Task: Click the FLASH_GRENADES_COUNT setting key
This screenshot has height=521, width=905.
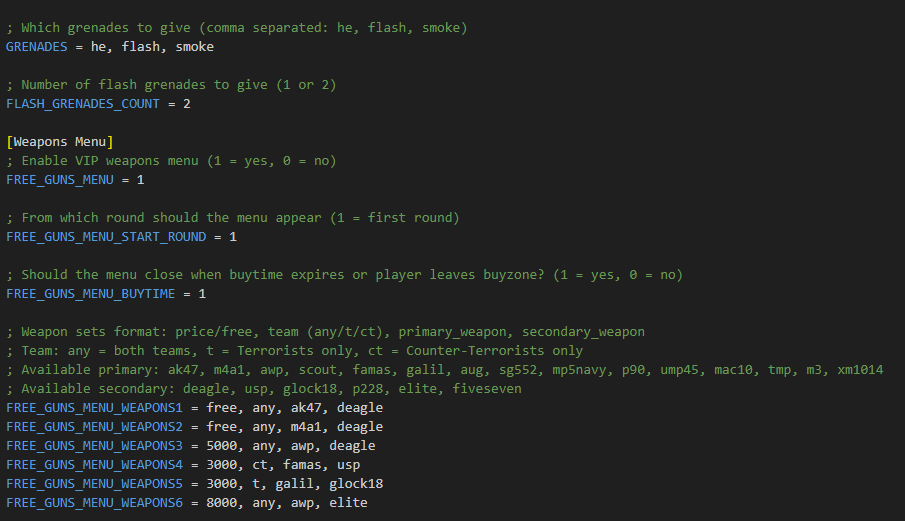Action: tap(84, 103)
